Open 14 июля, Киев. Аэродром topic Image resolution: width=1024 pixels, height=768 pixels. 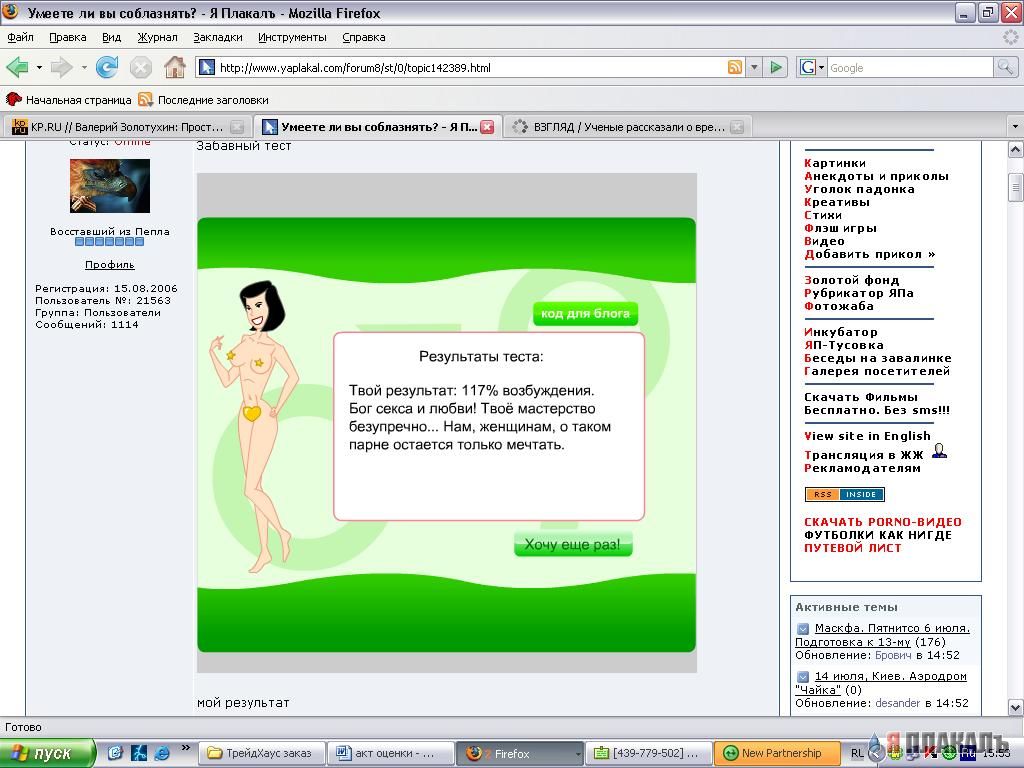tap(881, 683)
